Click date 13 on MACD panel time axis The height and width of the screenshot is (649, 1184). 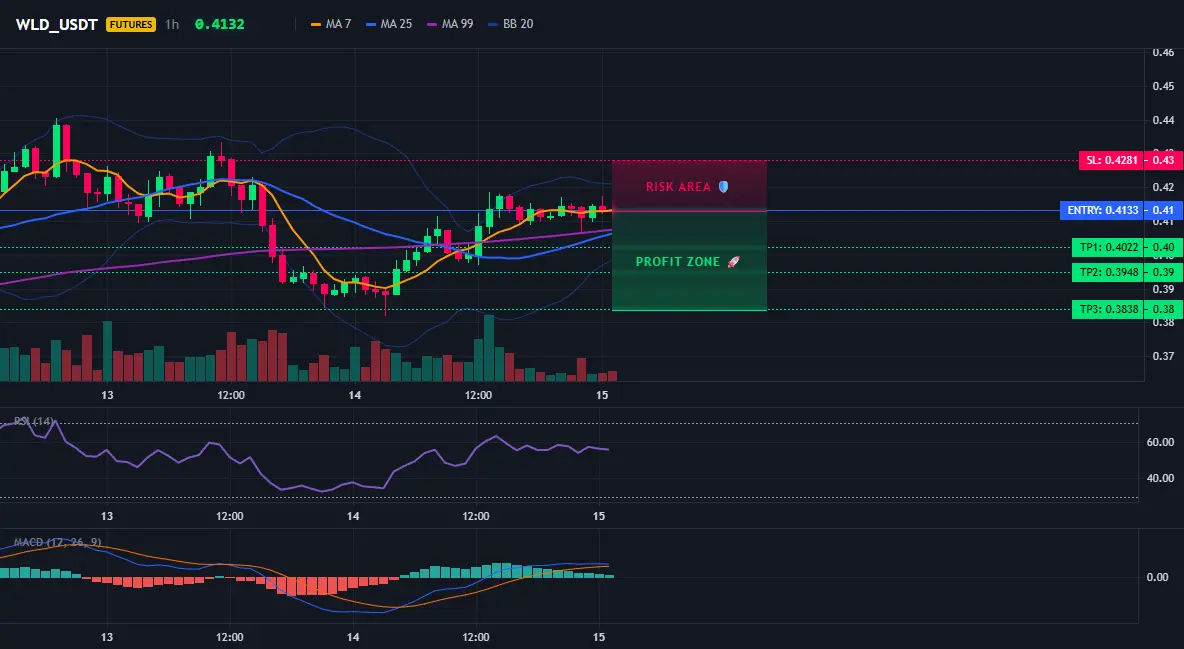click(106, 637)
